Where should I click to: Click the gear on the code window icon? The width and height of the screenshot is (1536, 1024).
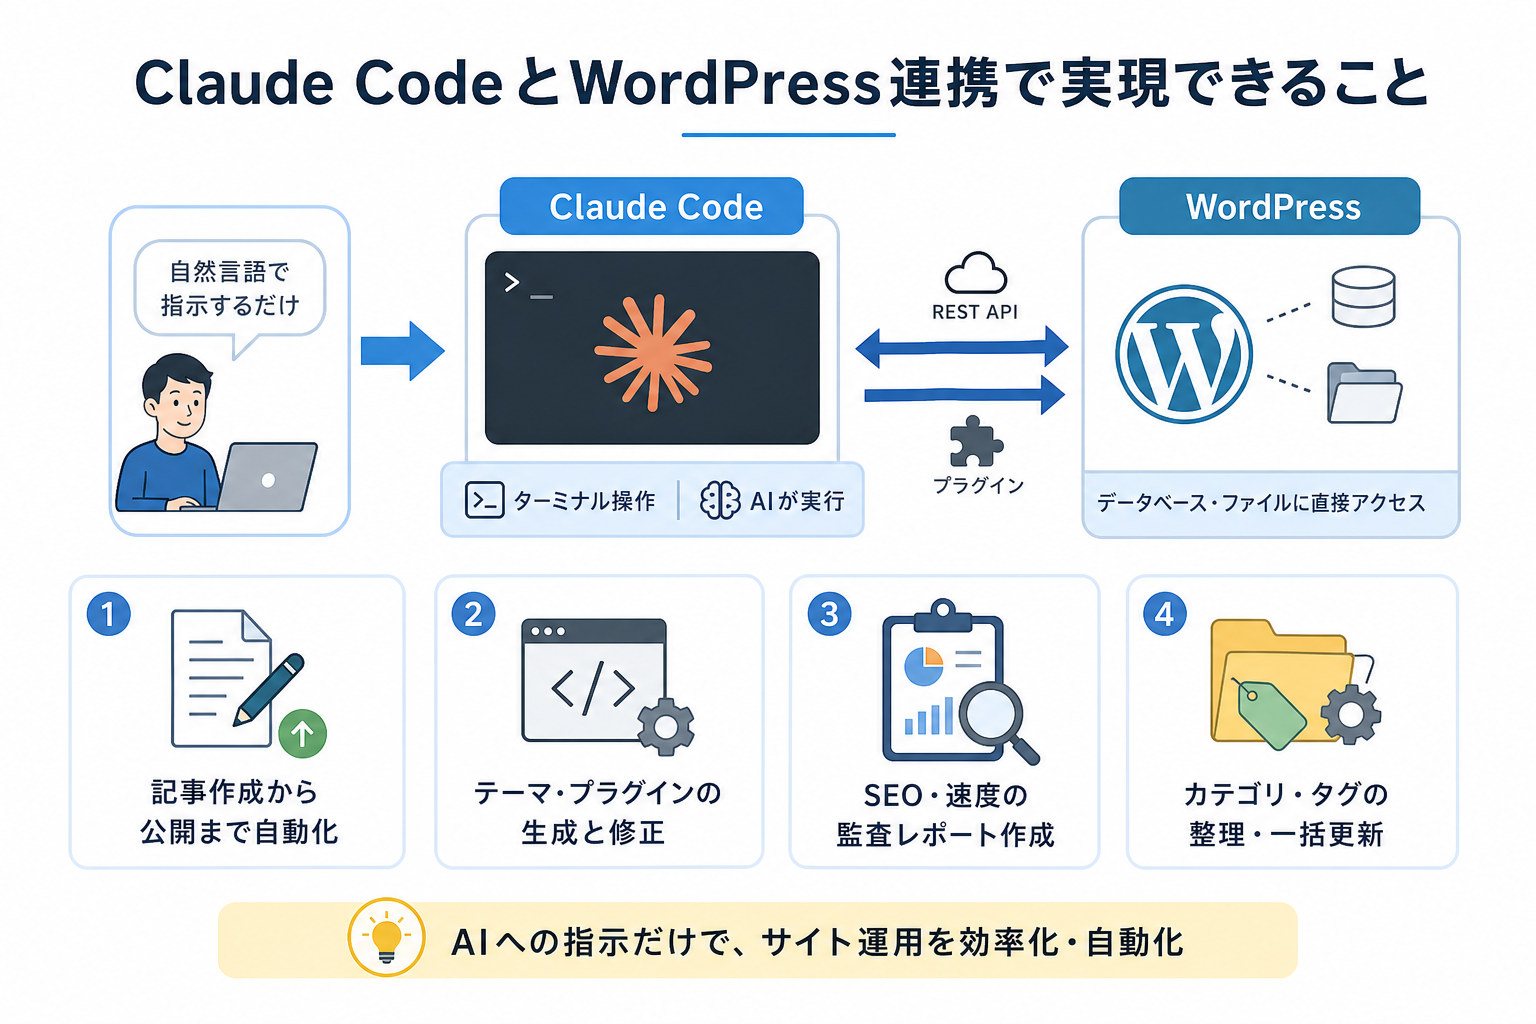[x=665, y=725]
